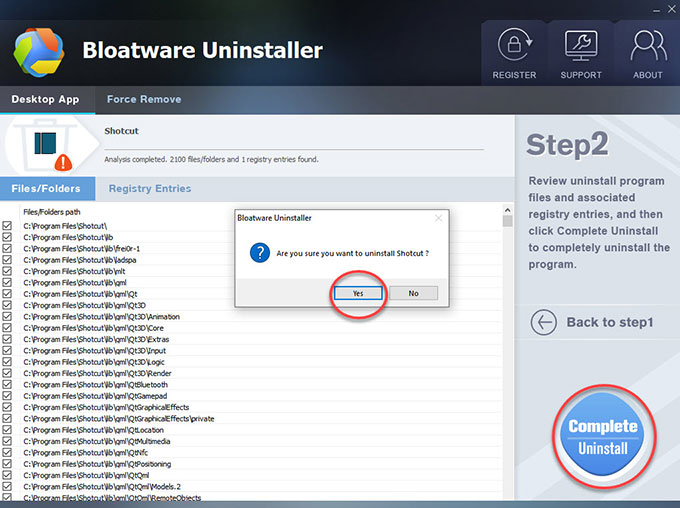Close the Bloatware Uninstaller window
The height and width of the screenshot is (508, 680).
click(x=672, y=10)
